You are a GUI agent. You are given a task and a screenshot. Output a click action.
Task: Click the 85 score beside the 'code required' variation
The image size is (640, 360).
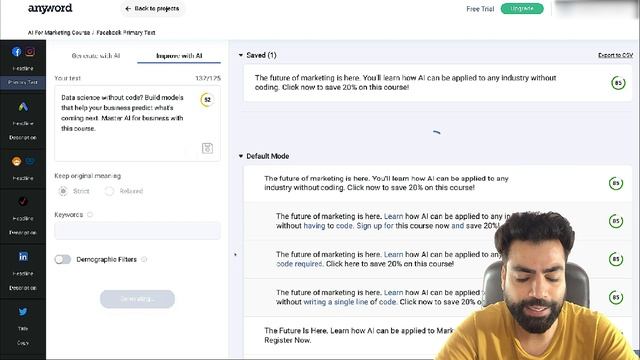(x=616, y=259)
